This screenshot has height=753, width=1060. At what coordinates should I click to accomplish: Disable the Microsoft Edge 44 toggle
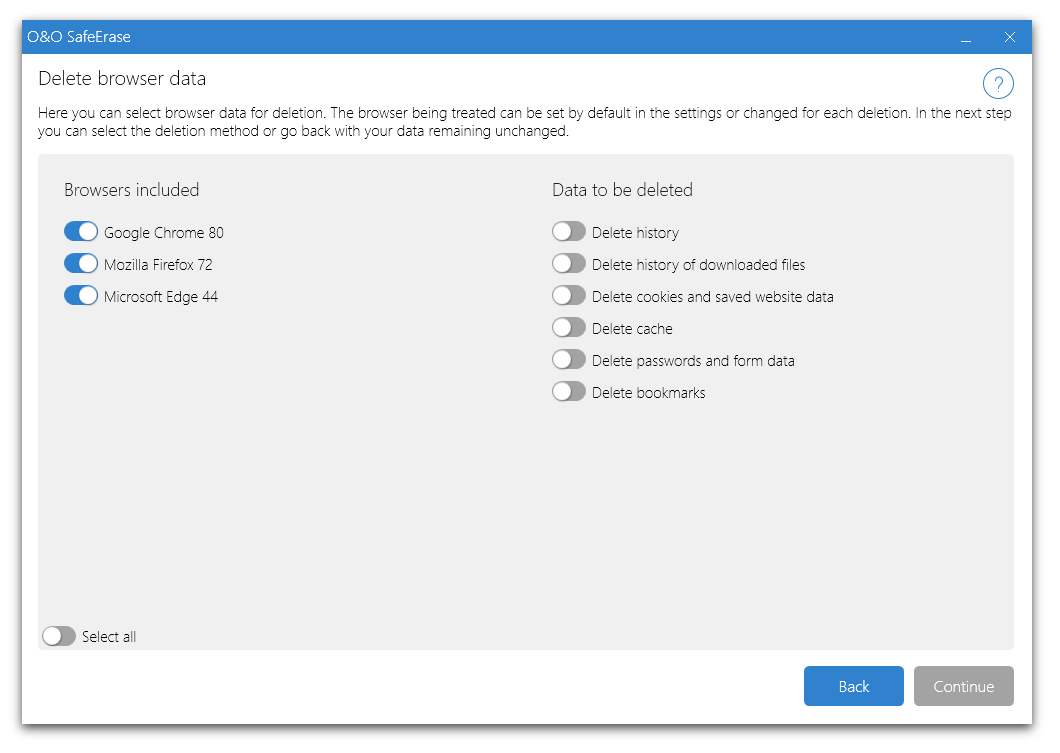coord(81,296)
